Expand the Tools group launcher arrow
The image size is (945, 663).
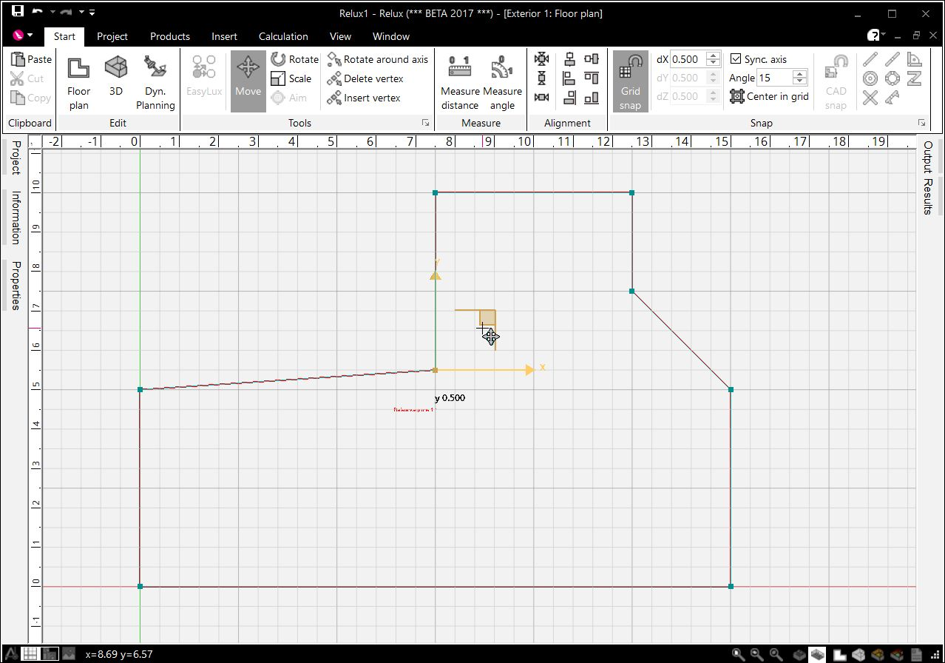point(425,123)
